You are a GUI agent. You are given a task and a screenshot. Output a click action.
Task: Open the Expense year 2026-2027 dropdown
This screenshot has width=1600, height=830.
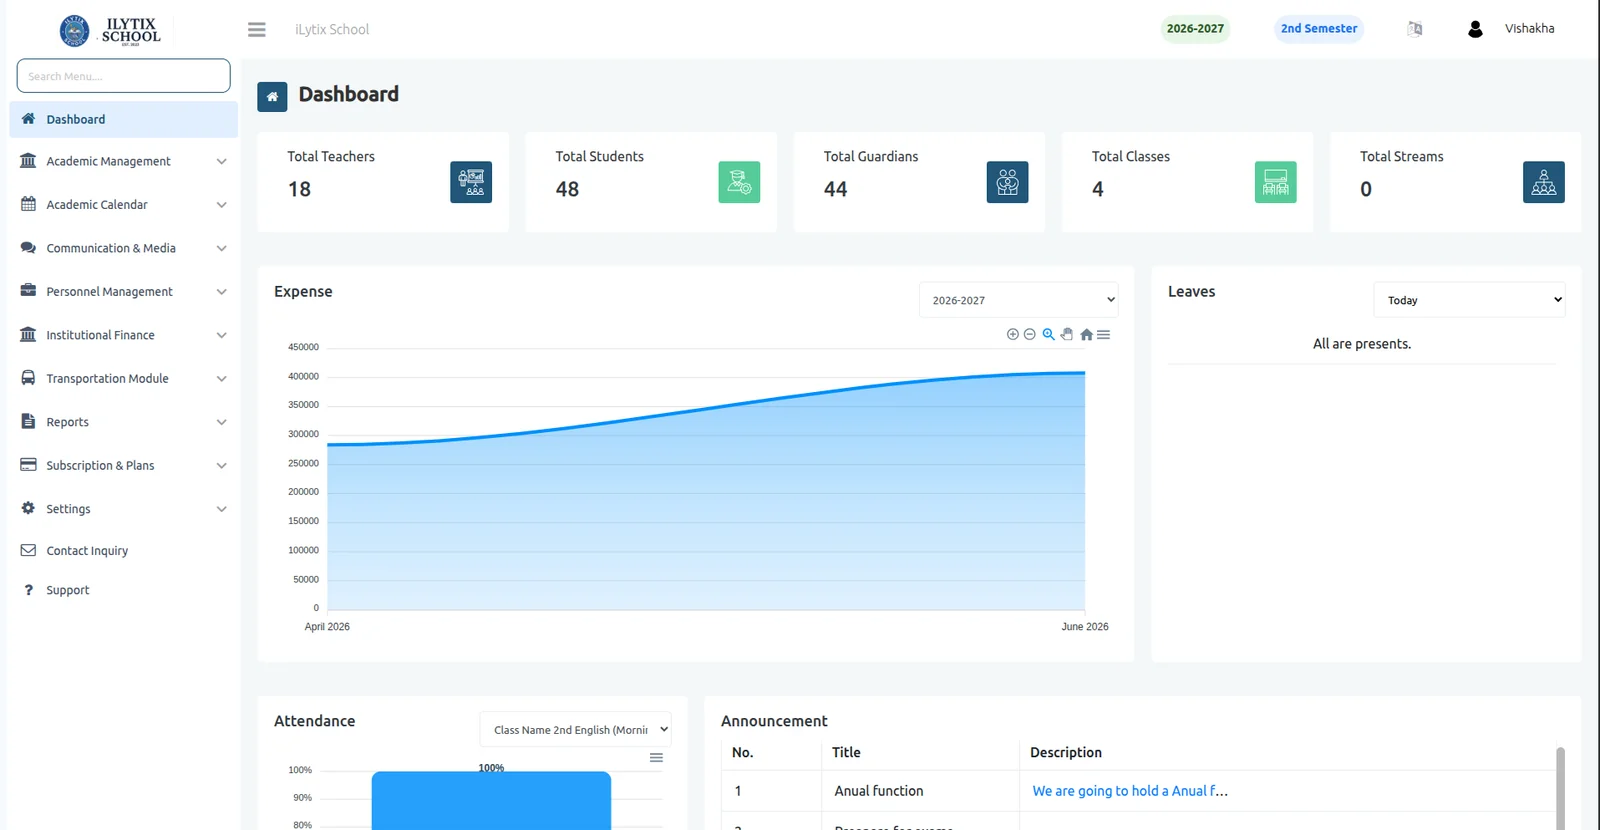click(x=1018, y=300)
